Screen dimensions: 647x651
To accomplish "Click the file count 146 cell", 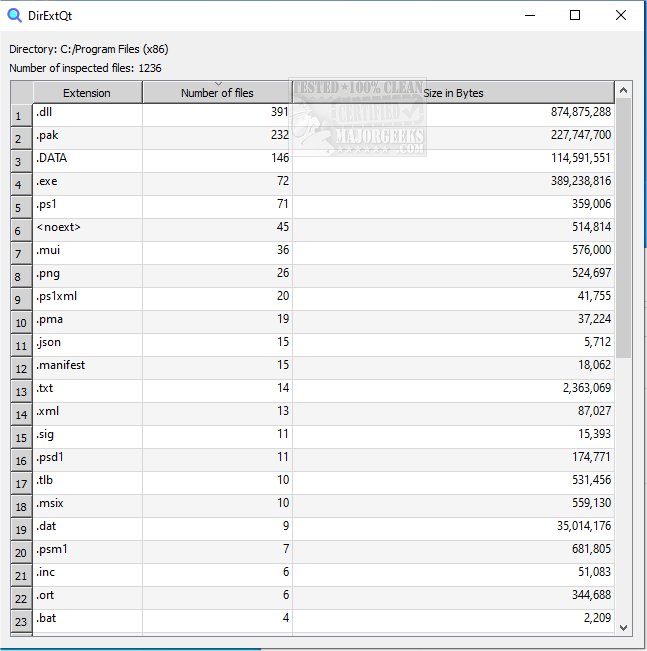I will coord(218,161).
